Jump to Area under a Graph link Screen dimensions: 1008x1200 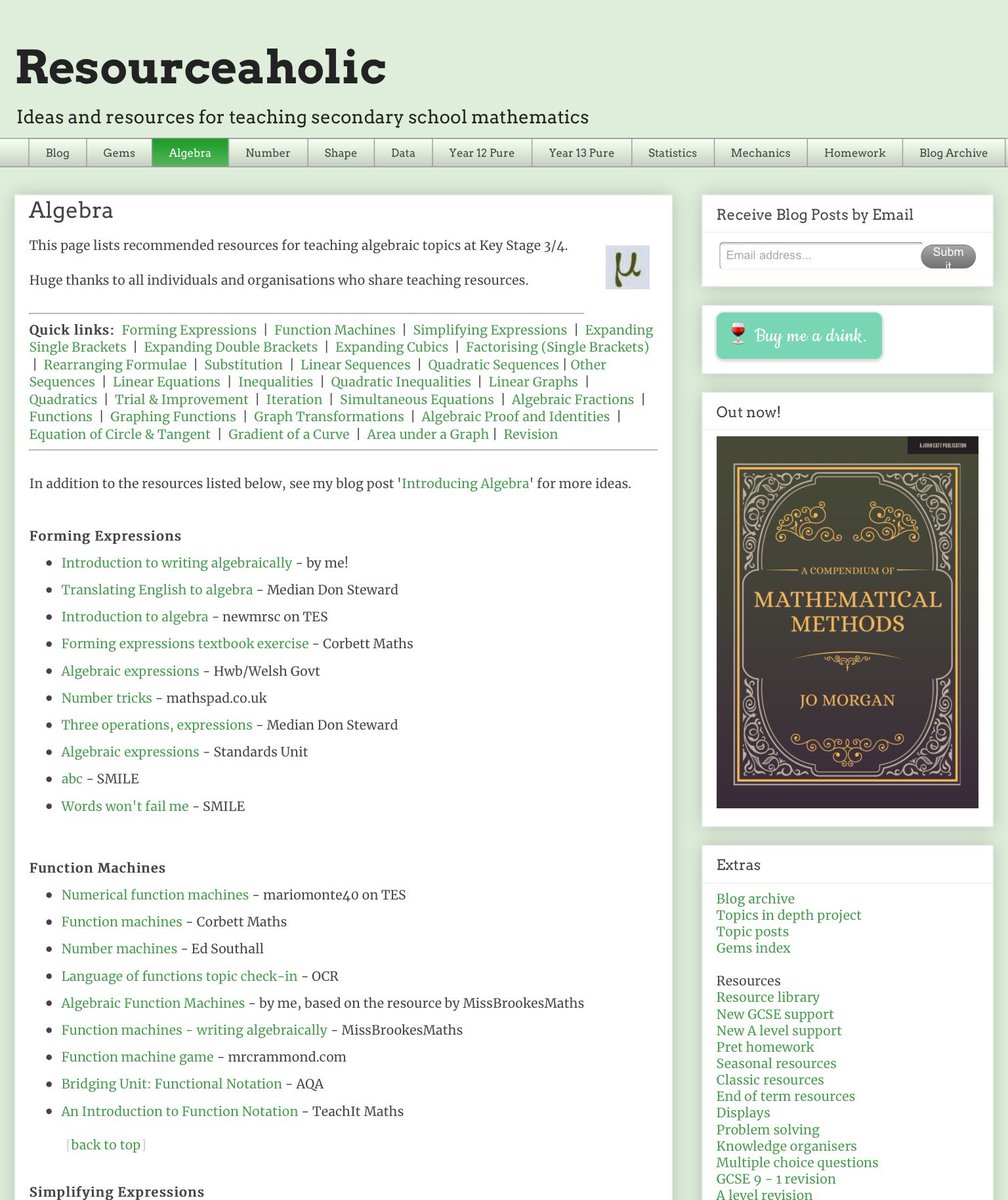[x=428, y=435]
